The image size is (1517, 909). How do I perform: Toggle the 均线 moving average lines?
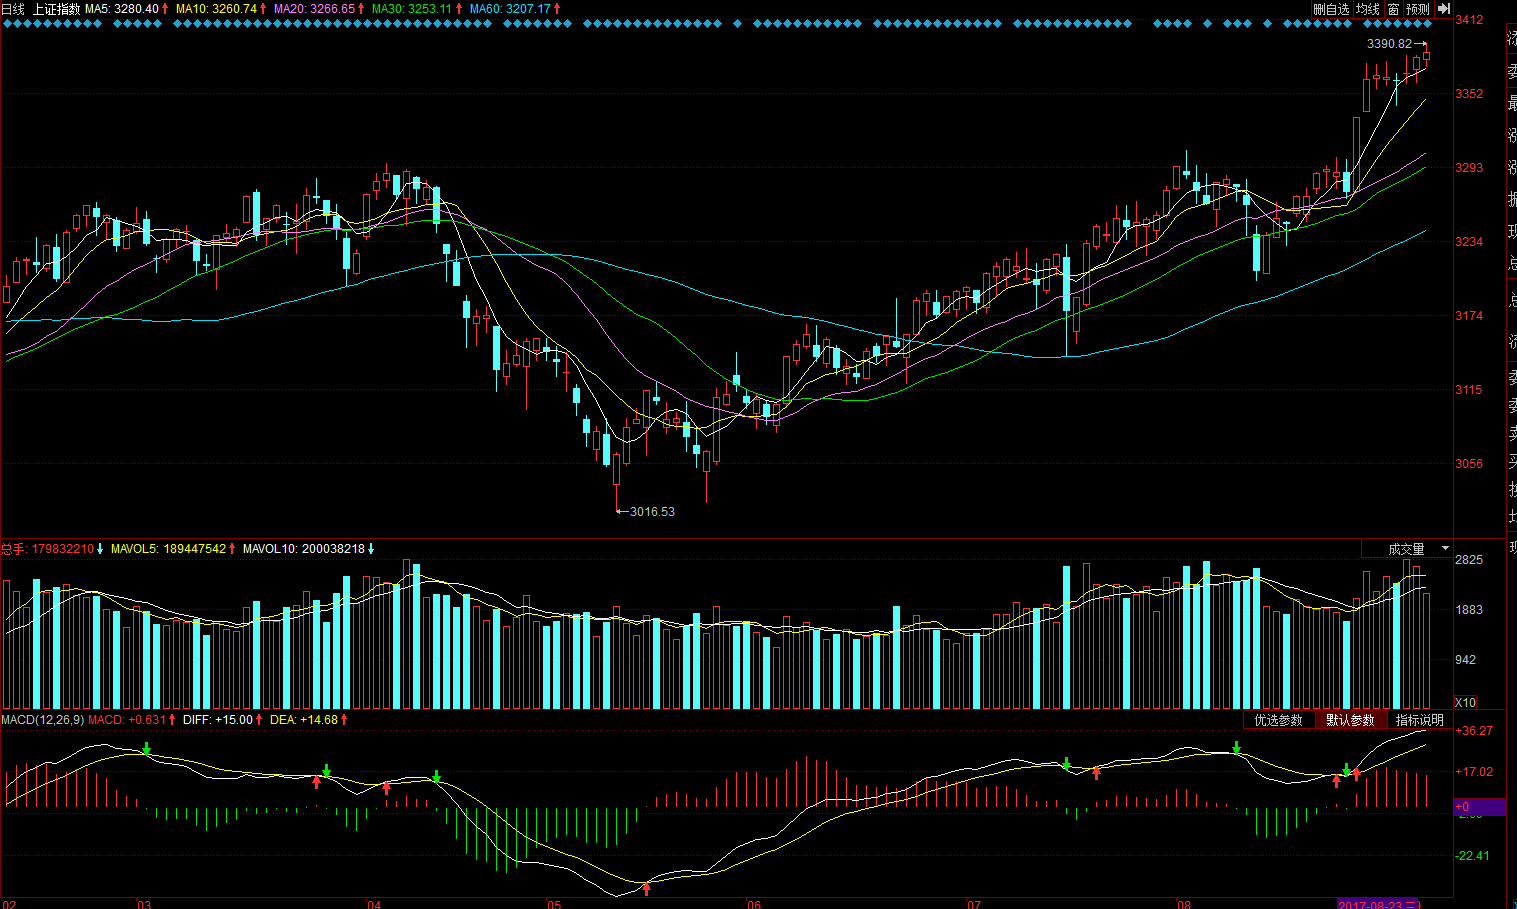point(1367,9)
